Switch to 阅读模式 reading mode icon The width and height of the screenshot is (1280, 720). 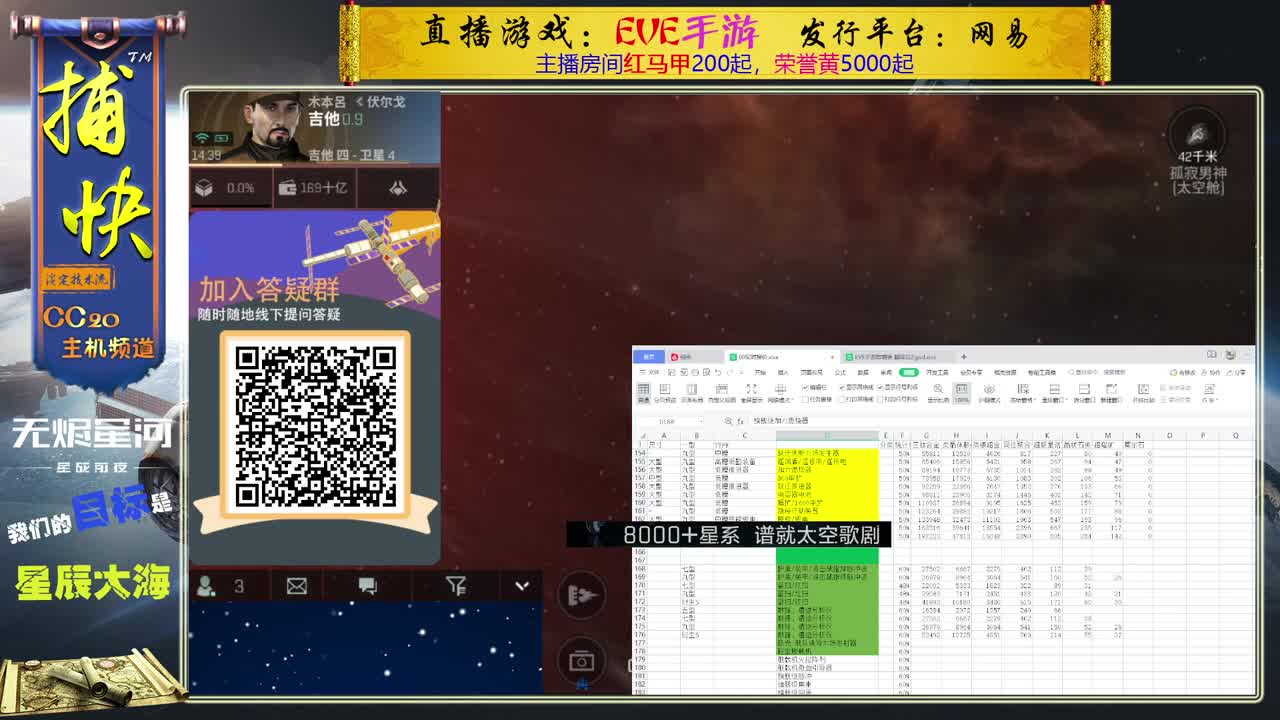click(x=780, y=390)
